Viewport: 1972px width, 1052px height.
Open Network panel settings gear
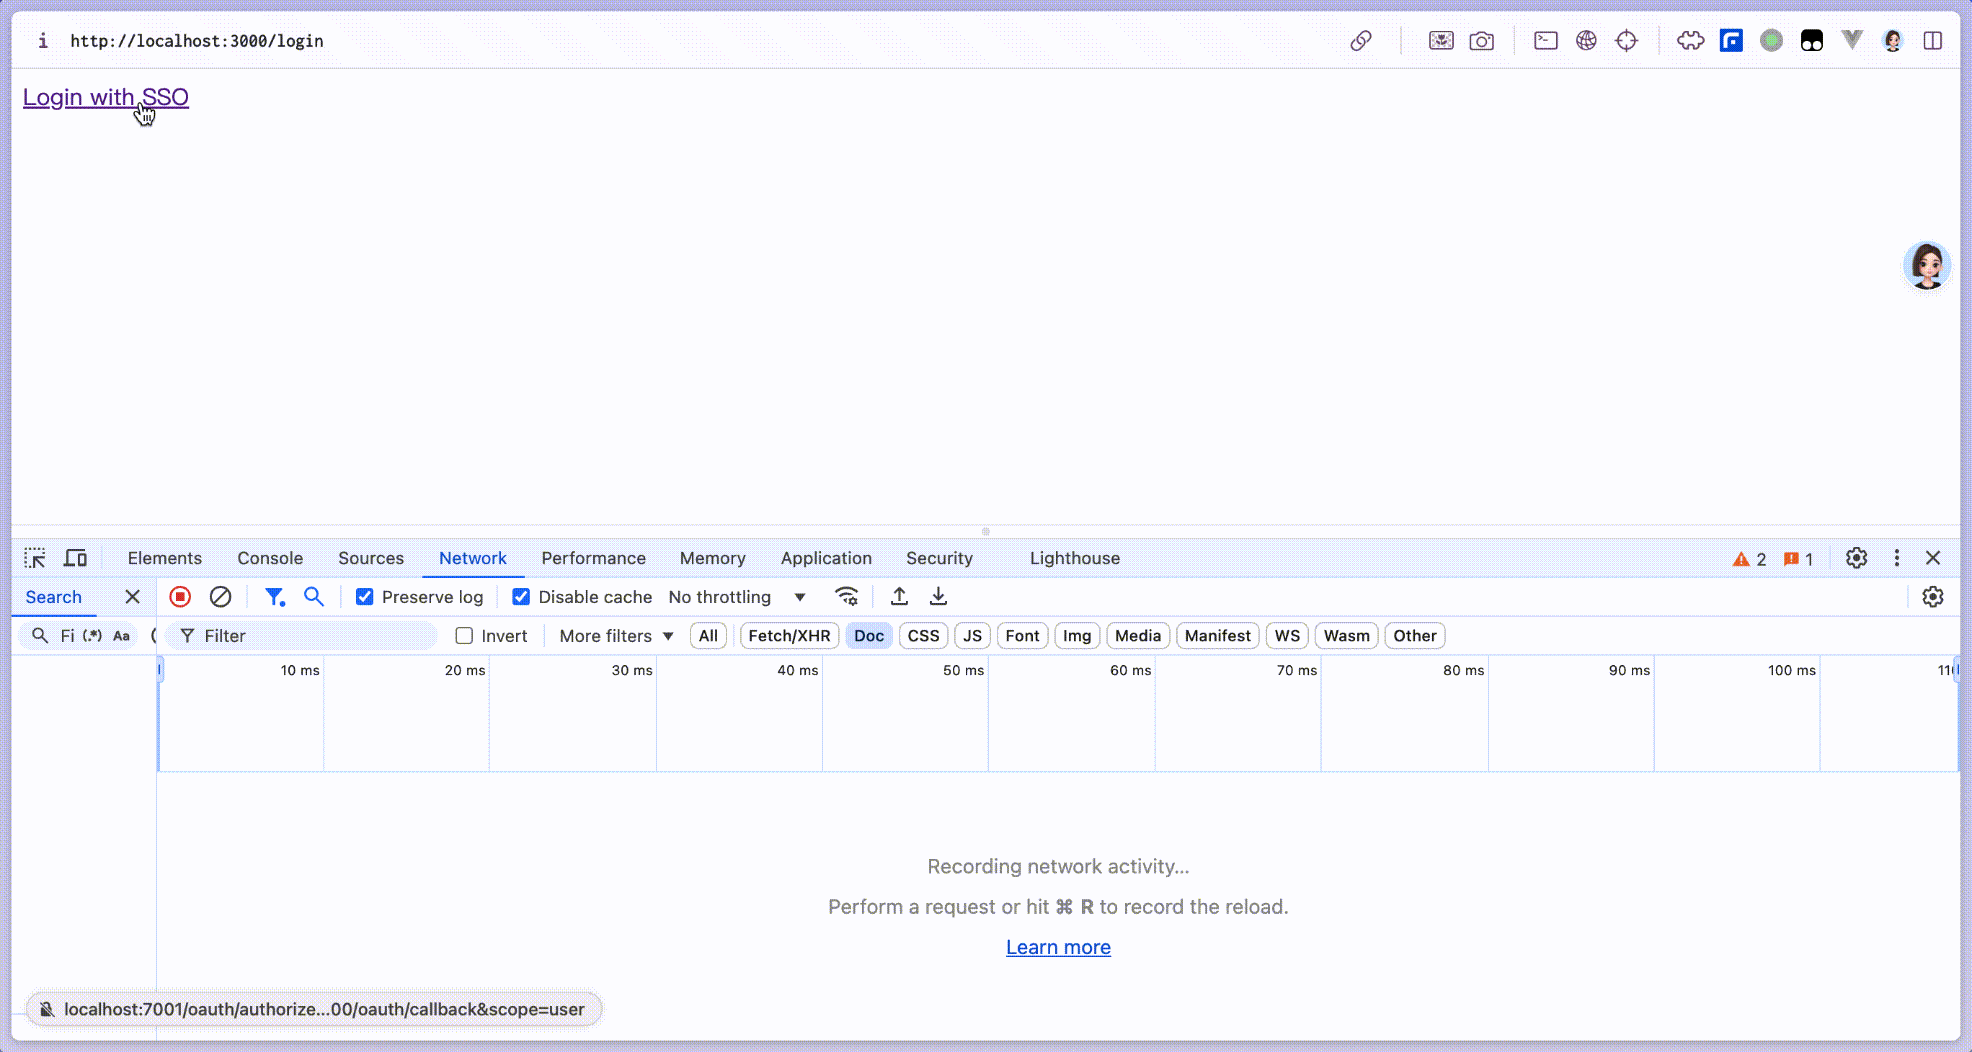point(1932,597)
